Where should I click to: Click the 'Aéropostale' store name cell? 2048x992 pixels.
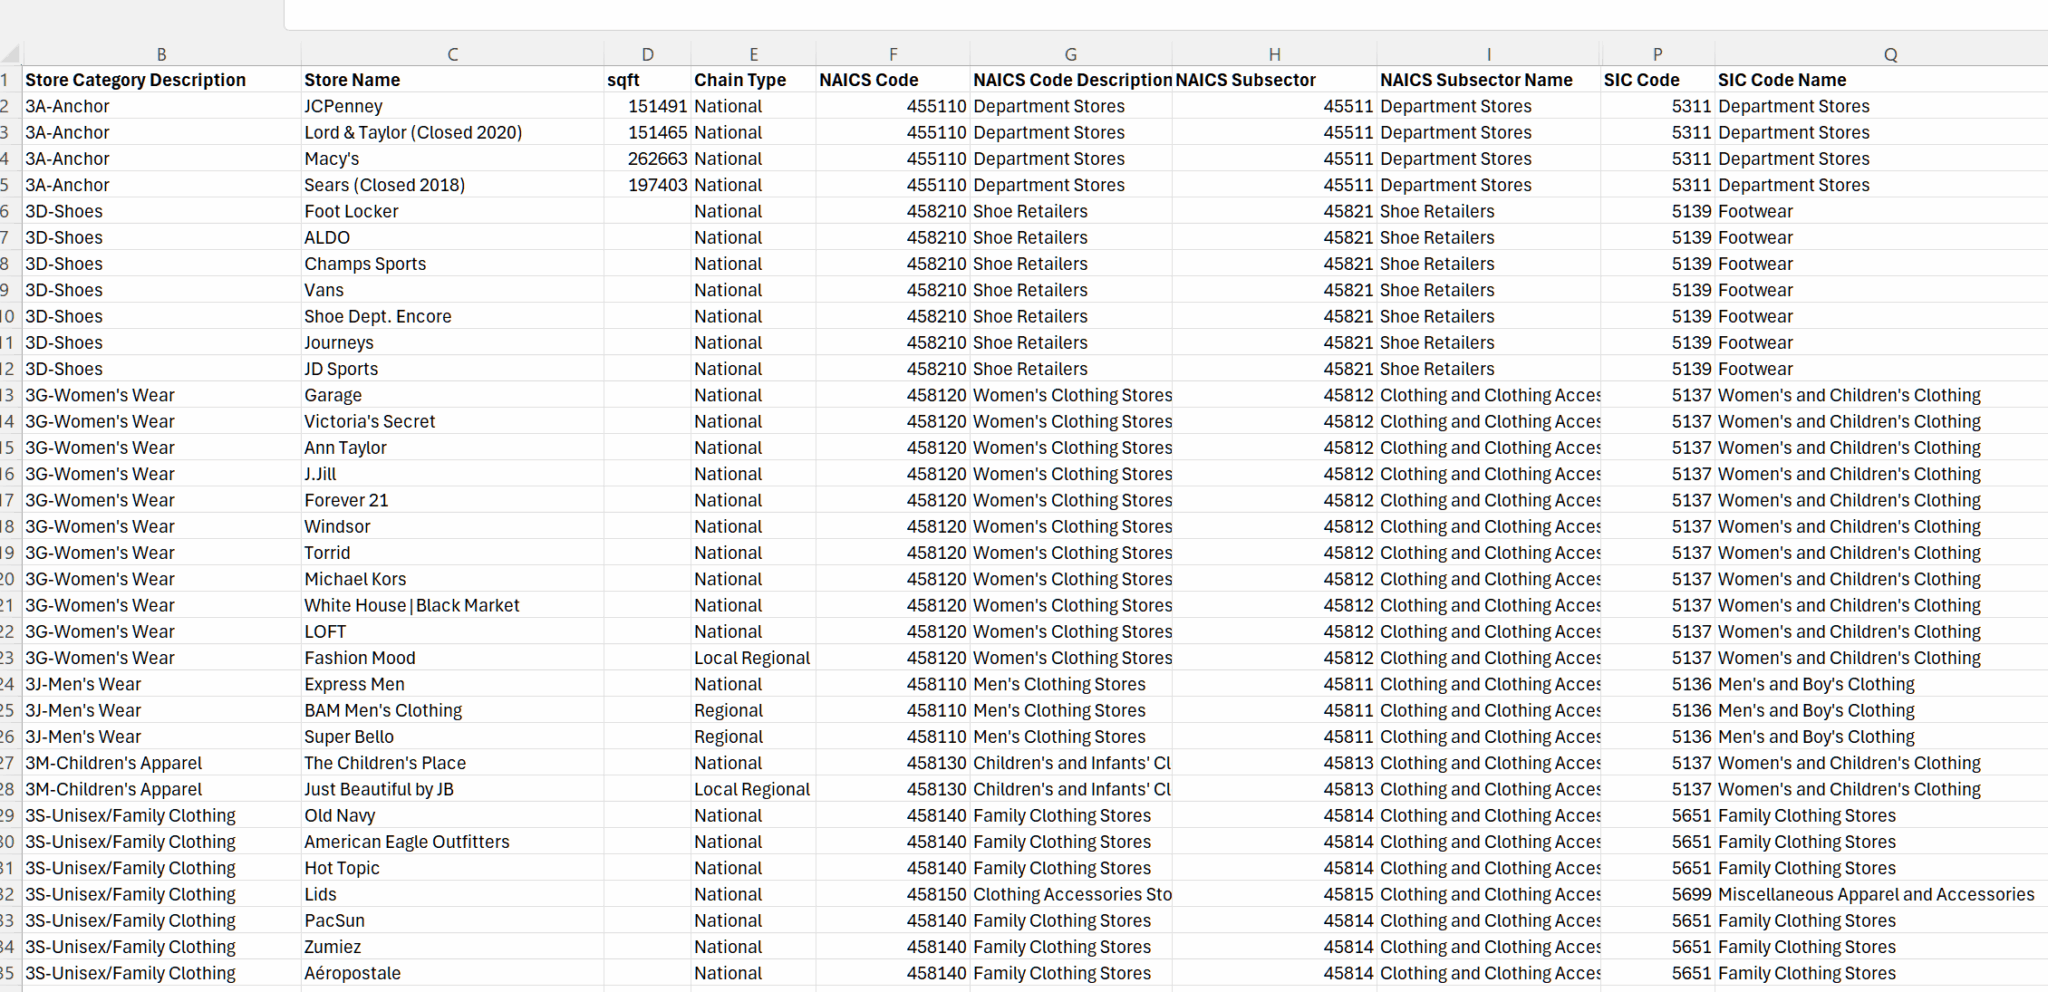coord(352,974)
